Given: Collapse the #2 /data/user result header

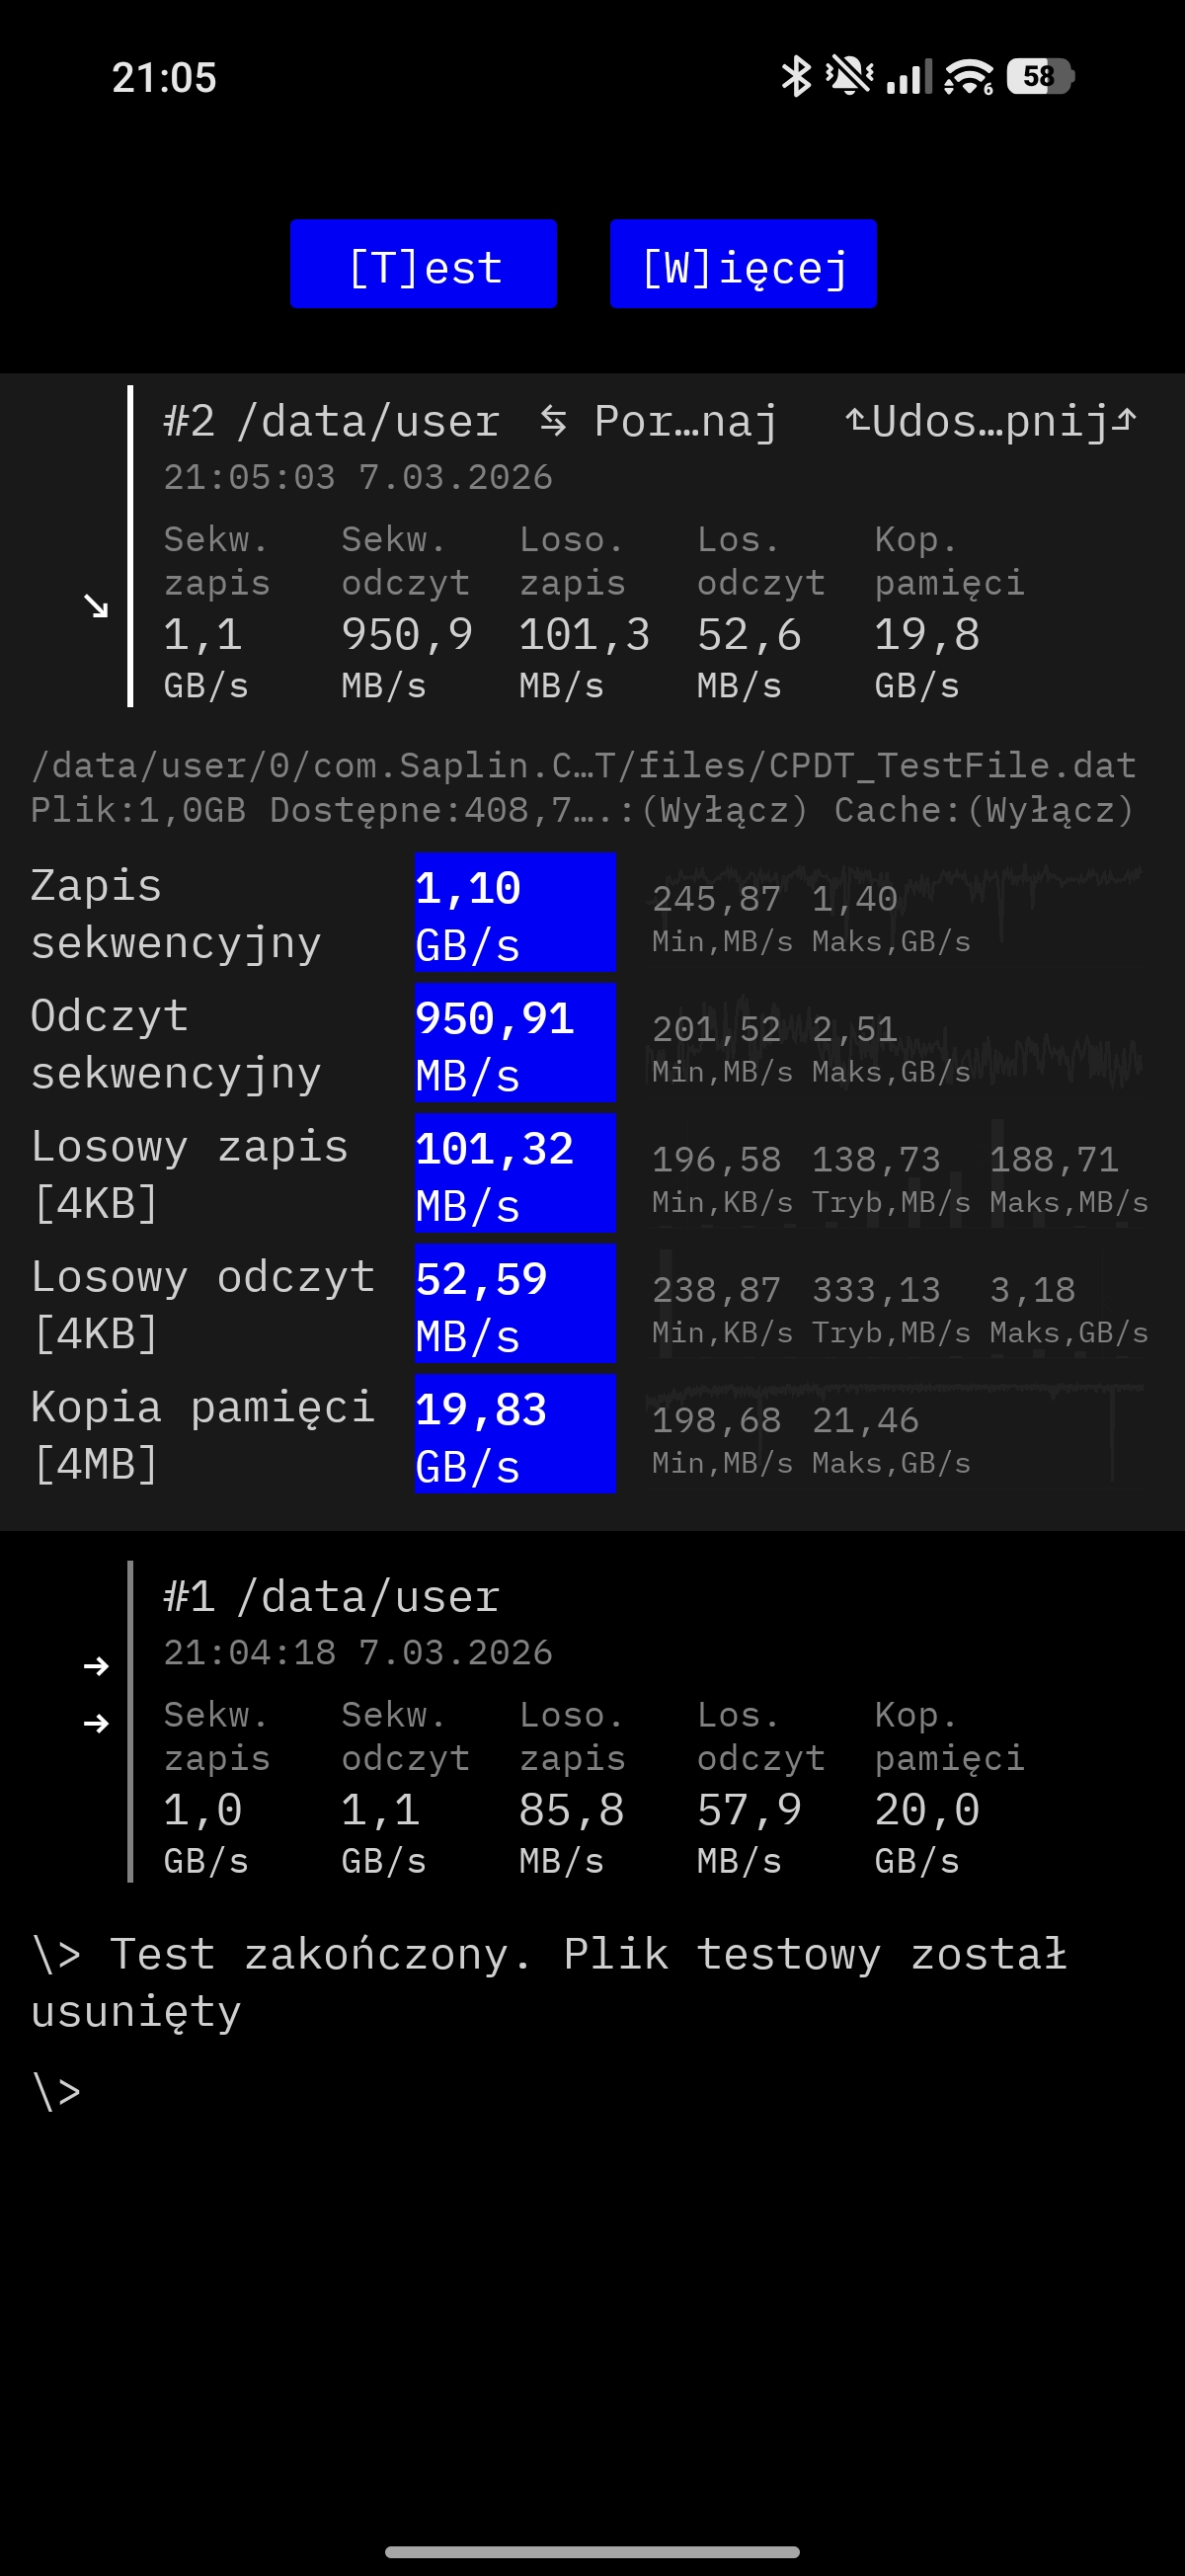Looking at the screenshot, I should tap(332, 421).
